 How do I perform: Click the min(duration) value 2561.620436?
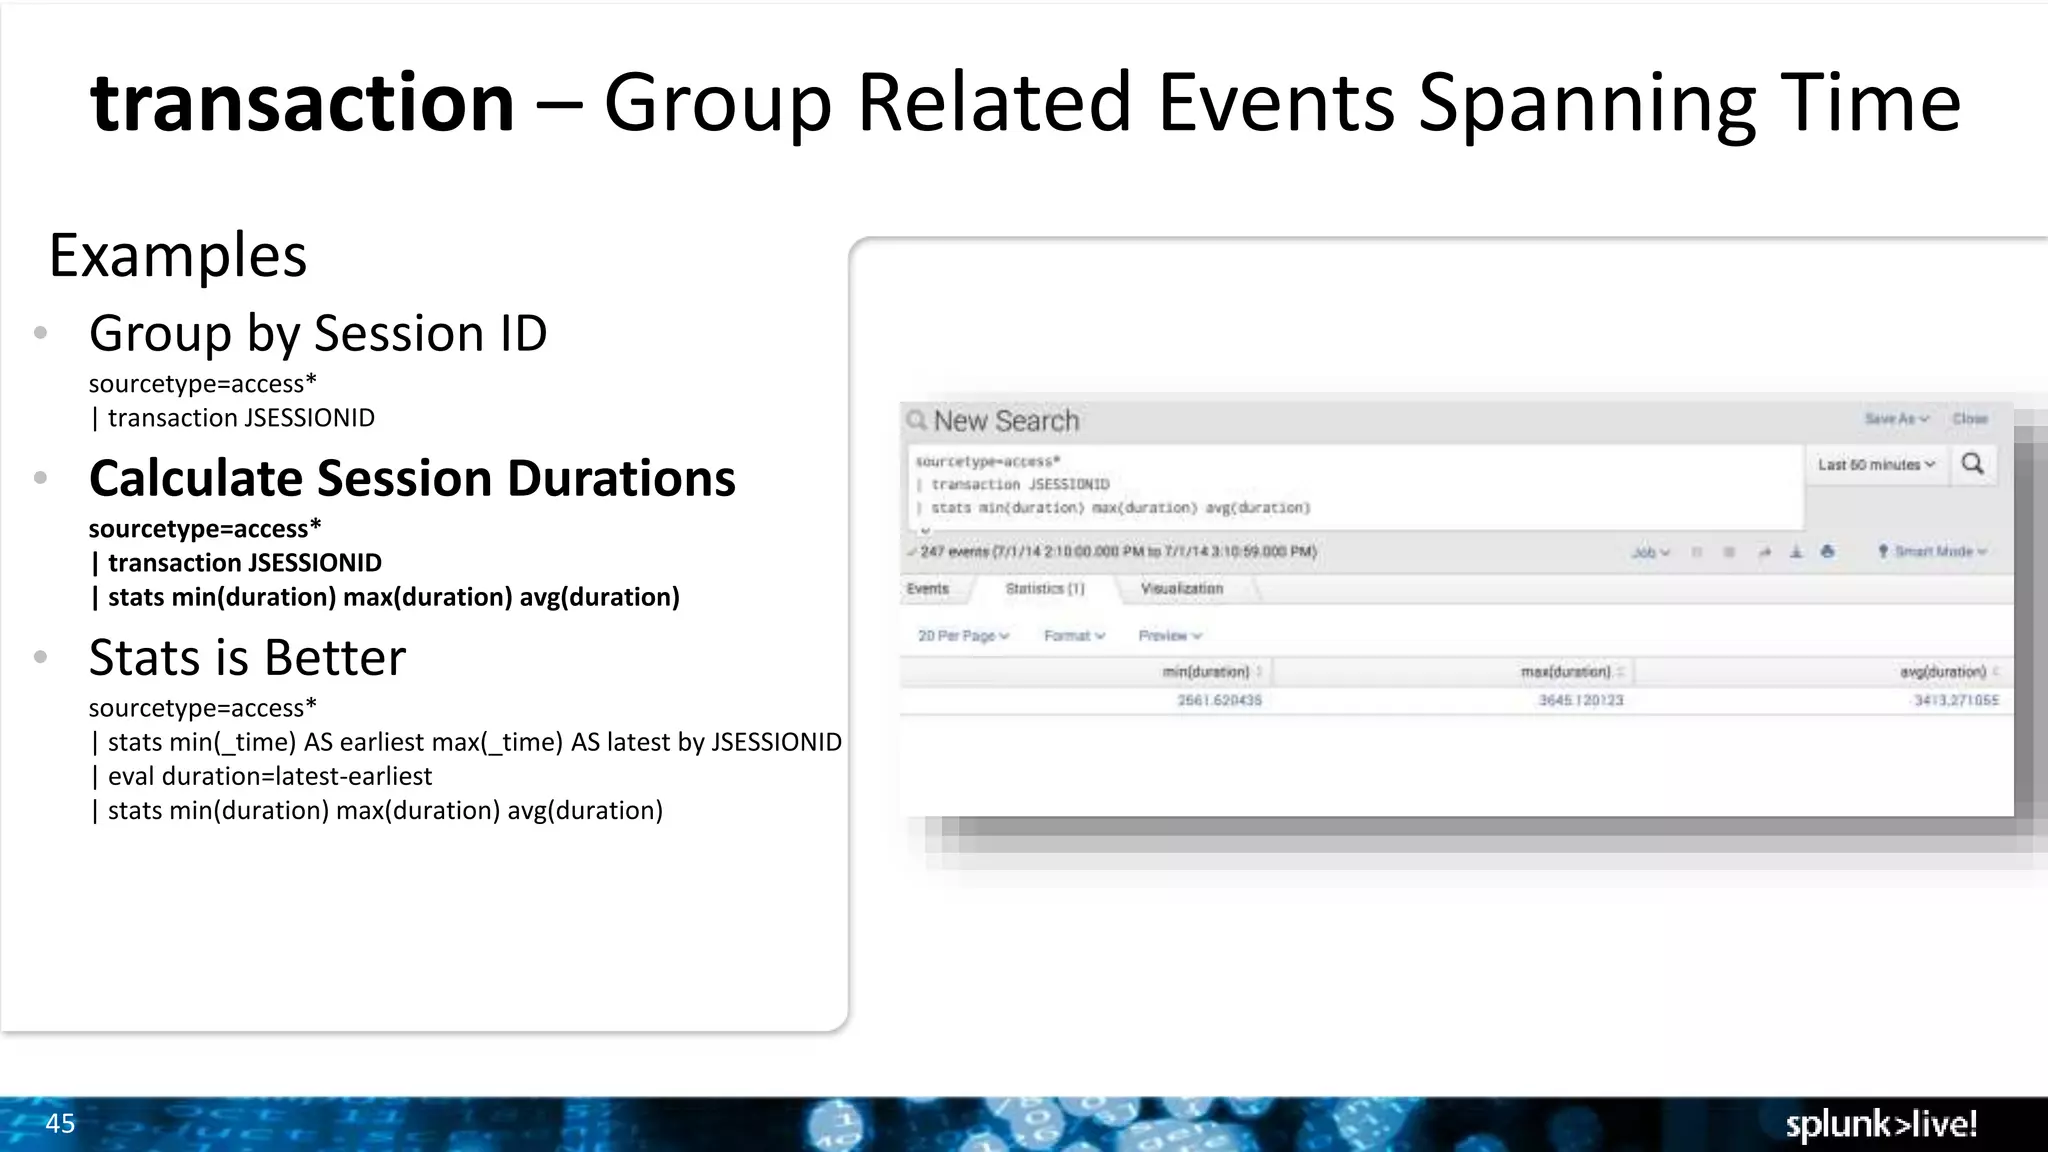[1219, 701]
